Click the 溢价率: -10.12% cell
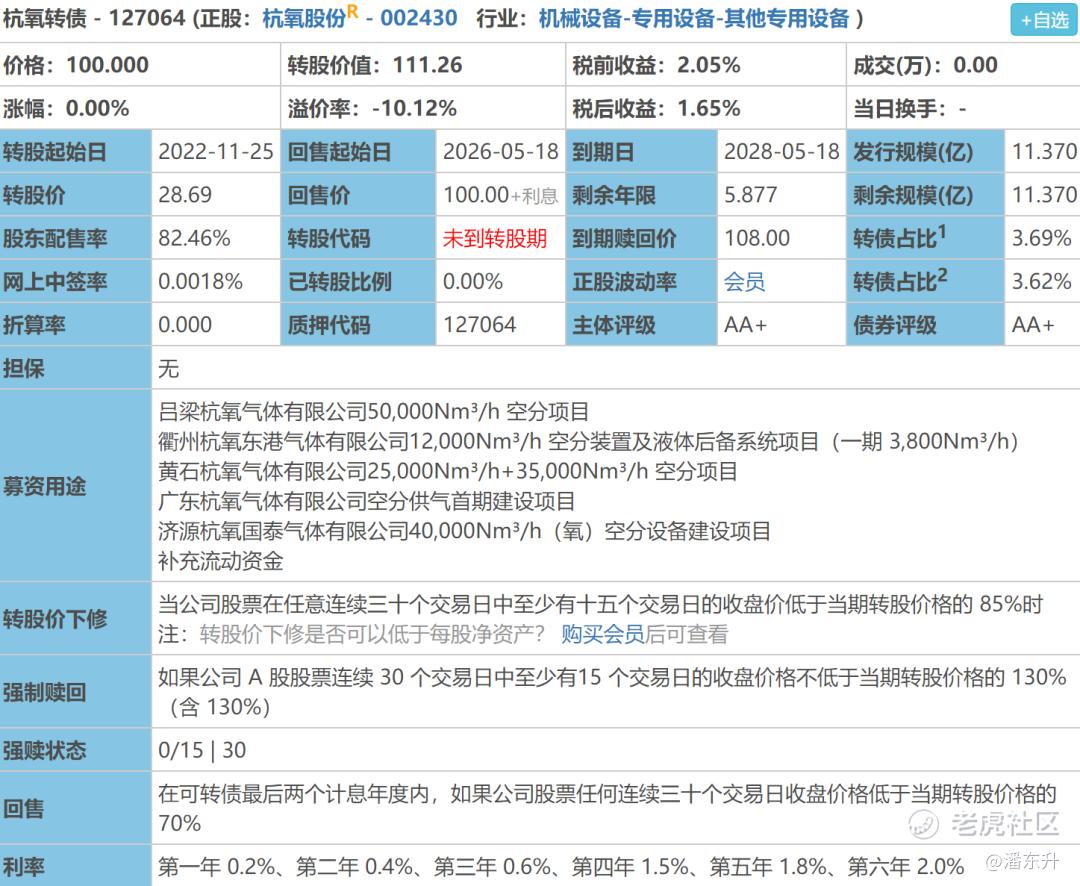Screen dimensions: 1080x886 [x=423, y=108]
